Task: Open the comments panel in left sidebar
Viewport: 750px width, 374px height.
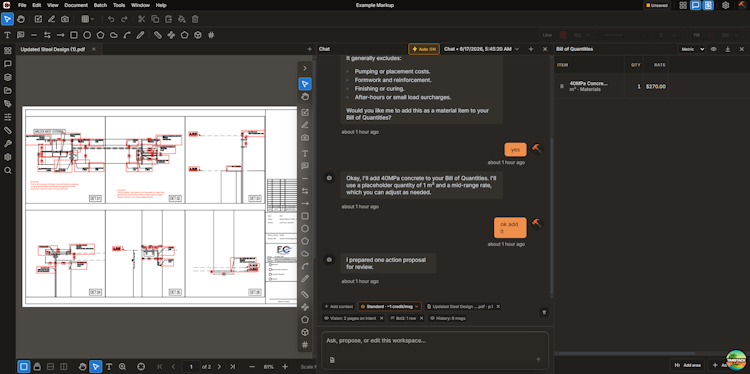Action: click(x=8, y=64)
